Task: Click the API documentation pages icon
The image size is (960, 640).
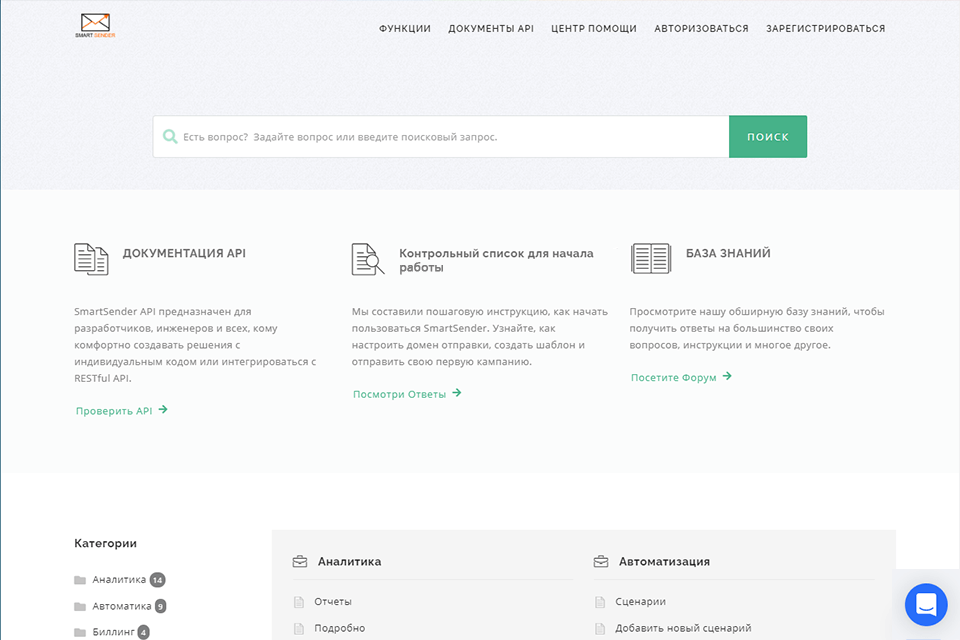Action: tap(91, 259)
